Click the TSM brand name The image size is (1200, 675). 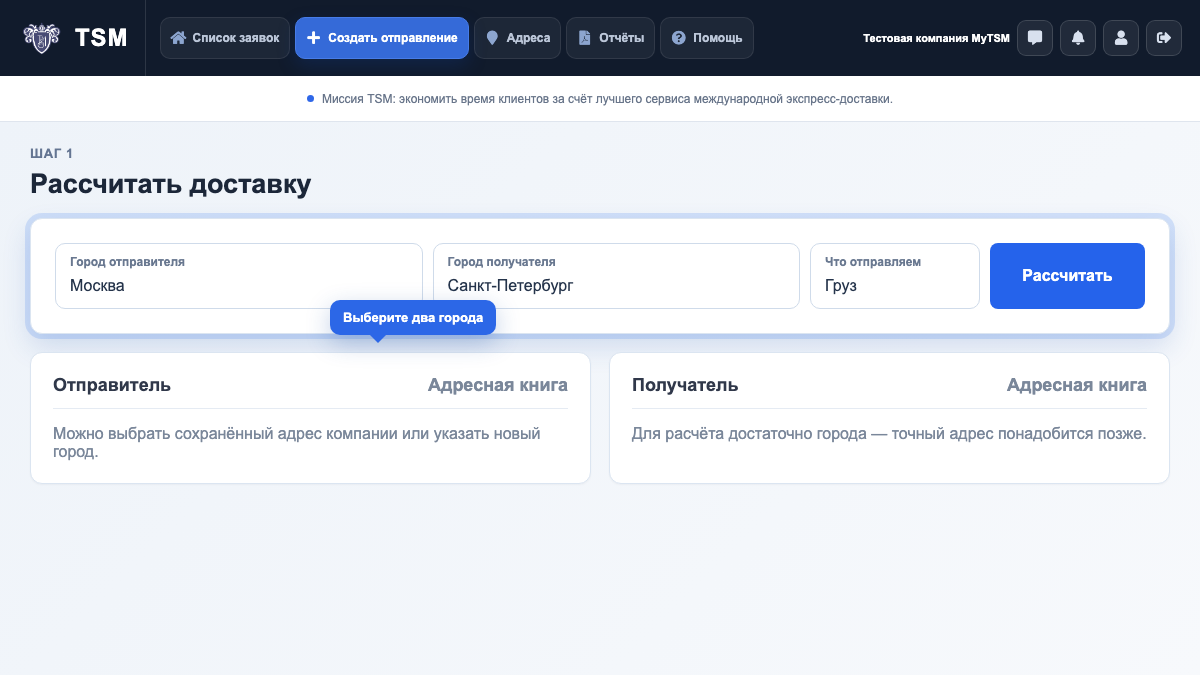click(x=102, y=38)
